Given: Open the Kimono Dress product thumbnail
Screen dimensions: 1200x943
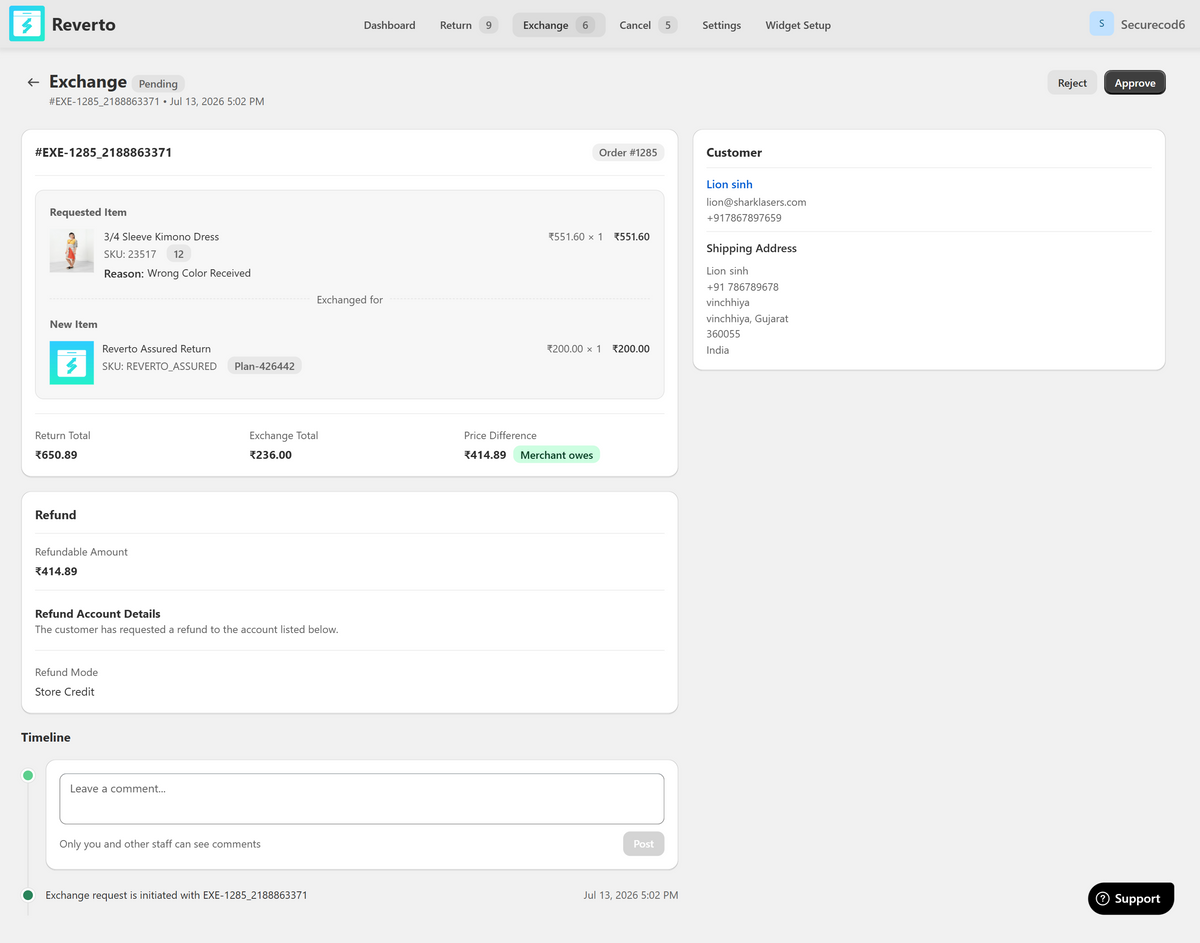Looking at the screenshot, I should [x=72, y=250].
